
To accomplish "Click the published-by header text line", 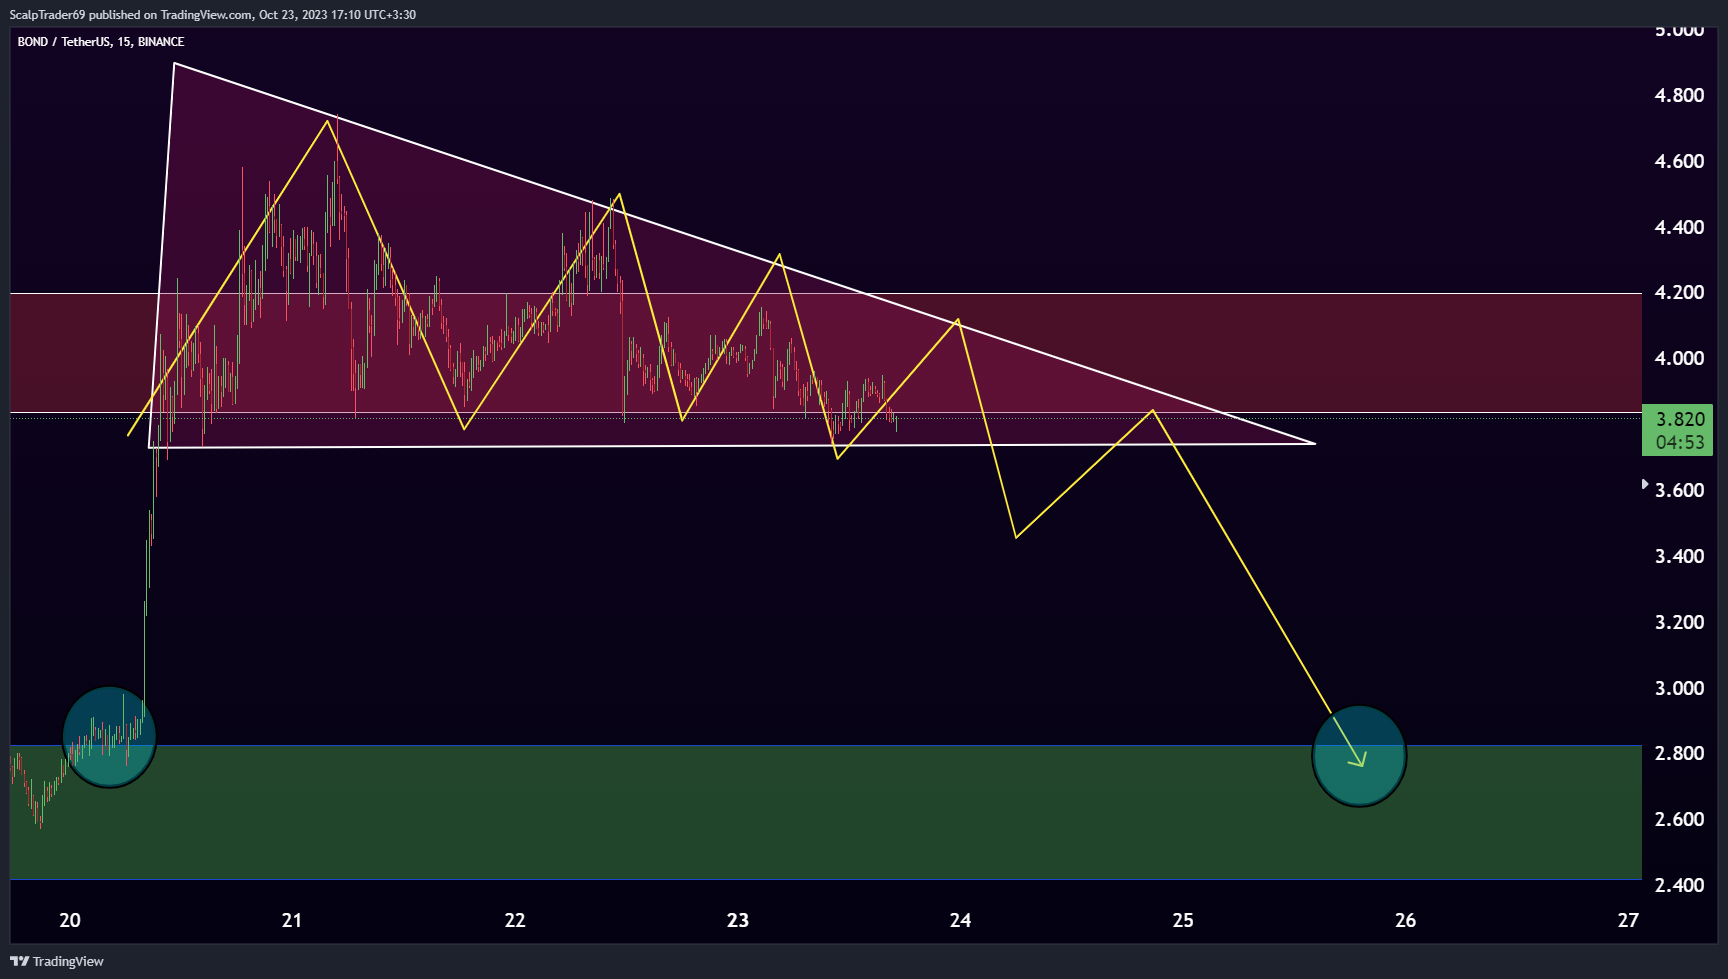I will pos(213,15).
